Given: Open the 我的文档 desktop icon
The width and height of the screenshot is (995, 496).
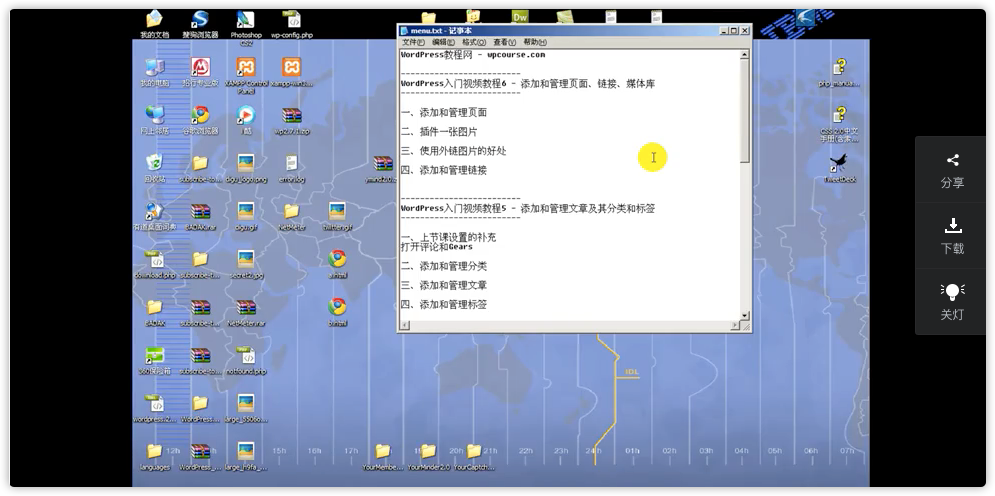Looking at the screenshot, I should [x=154, y=24].
